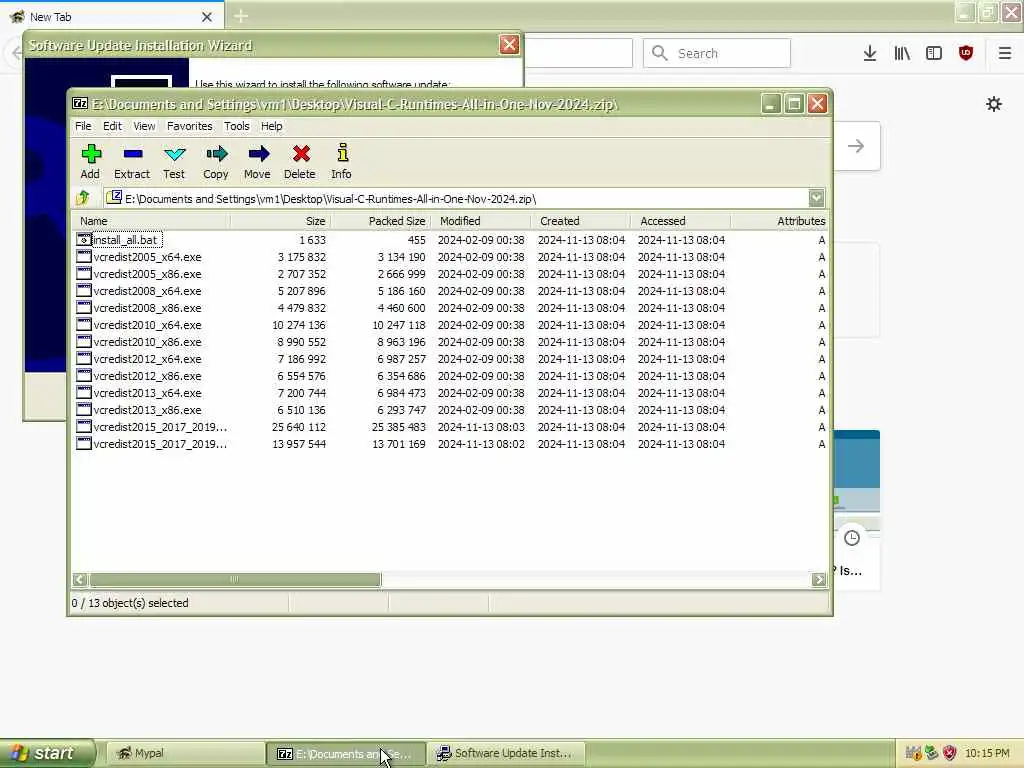Click the Add toolbar icon in 7-Zip

click(x=91, y=154)
